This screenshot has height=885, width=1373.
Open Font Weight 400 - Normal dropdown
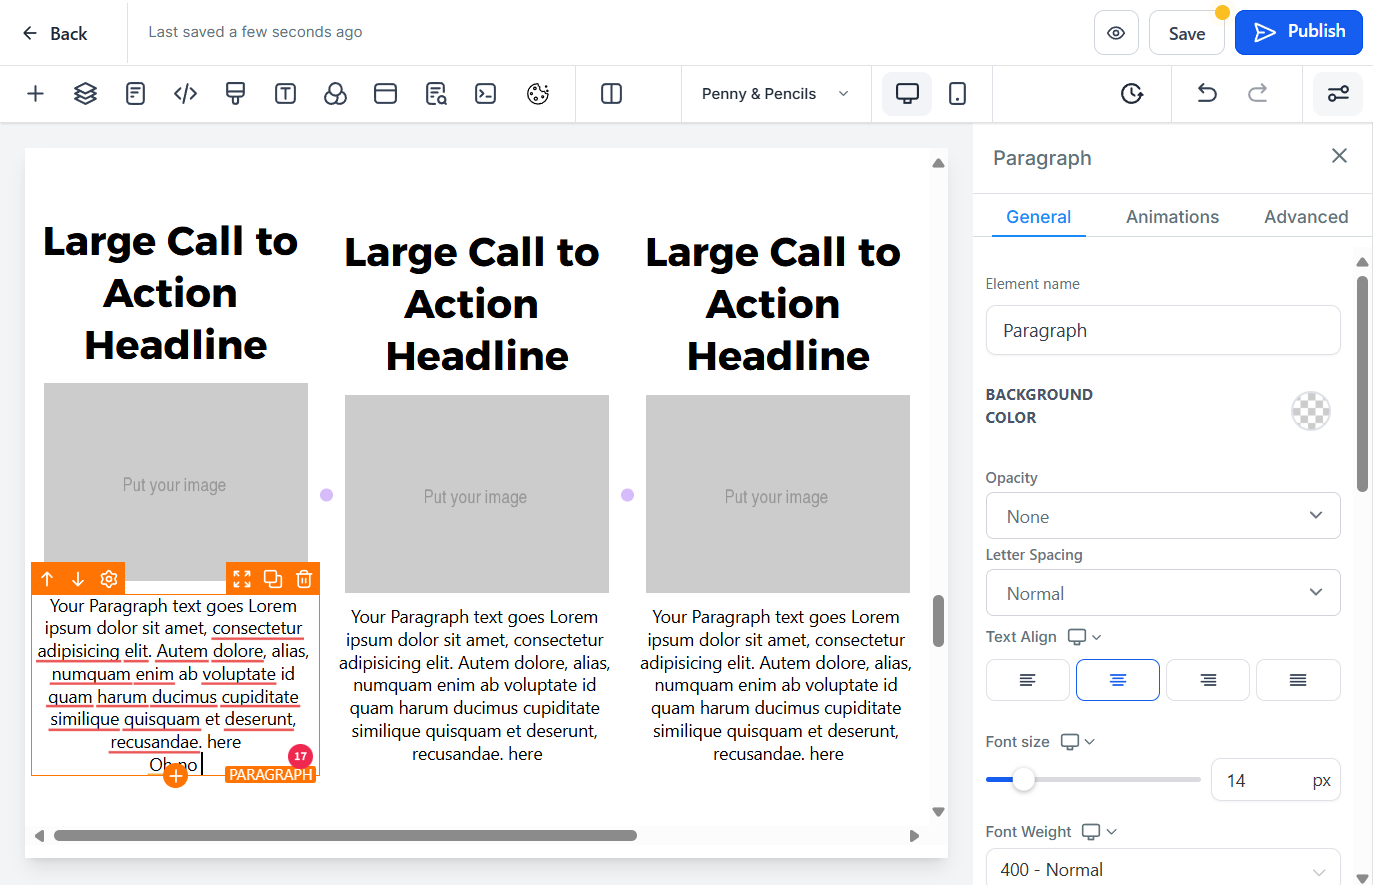1163,869
